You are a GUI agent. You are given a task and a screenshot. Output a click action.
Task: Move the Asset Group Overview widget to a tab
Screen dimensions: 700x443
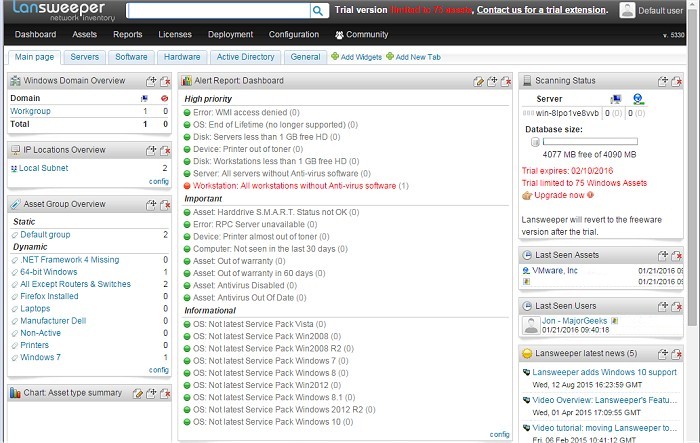151,204
